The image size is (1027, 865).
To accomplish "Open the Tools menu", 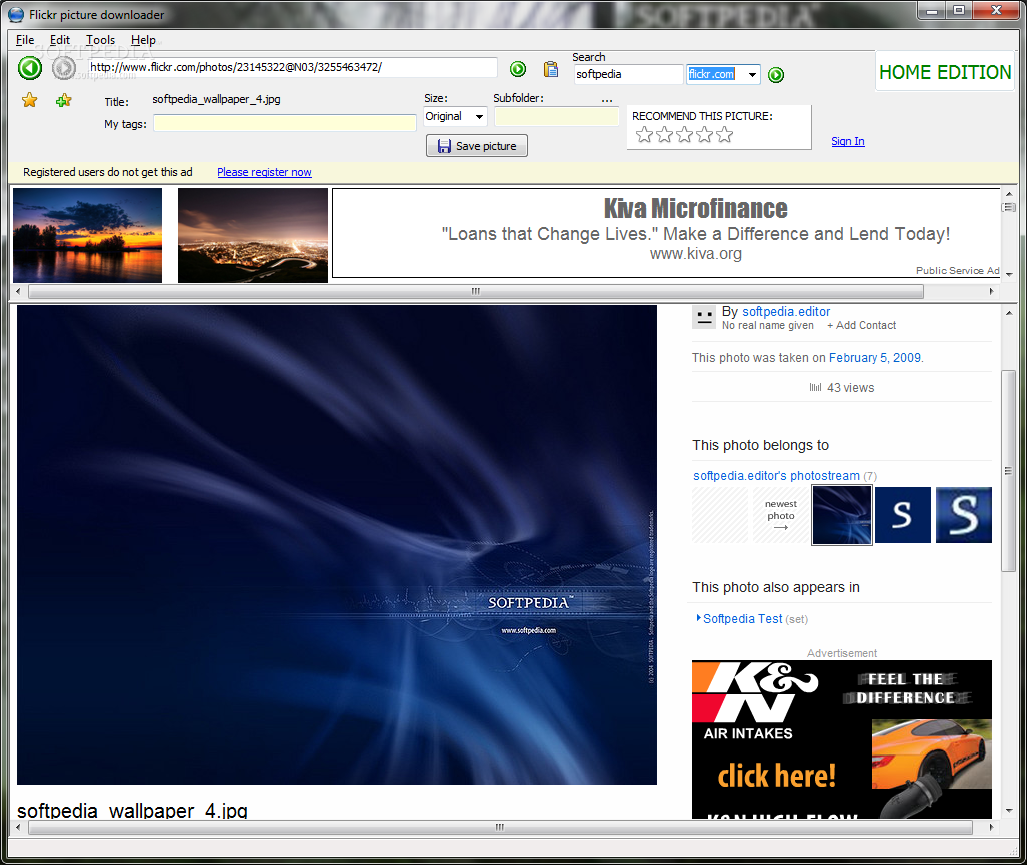I will point(100,40).
